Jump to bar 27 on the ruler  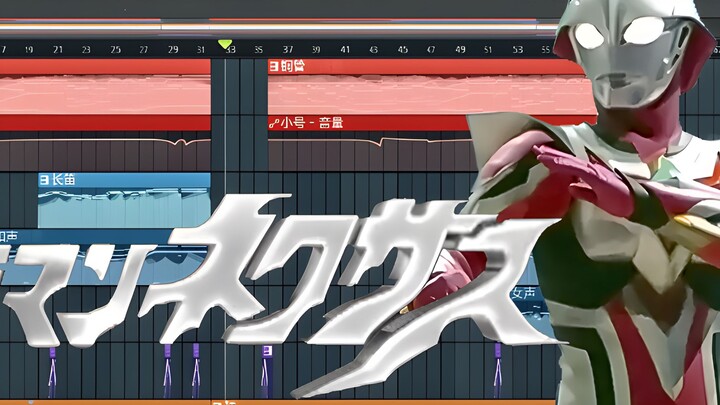point(144,50)
